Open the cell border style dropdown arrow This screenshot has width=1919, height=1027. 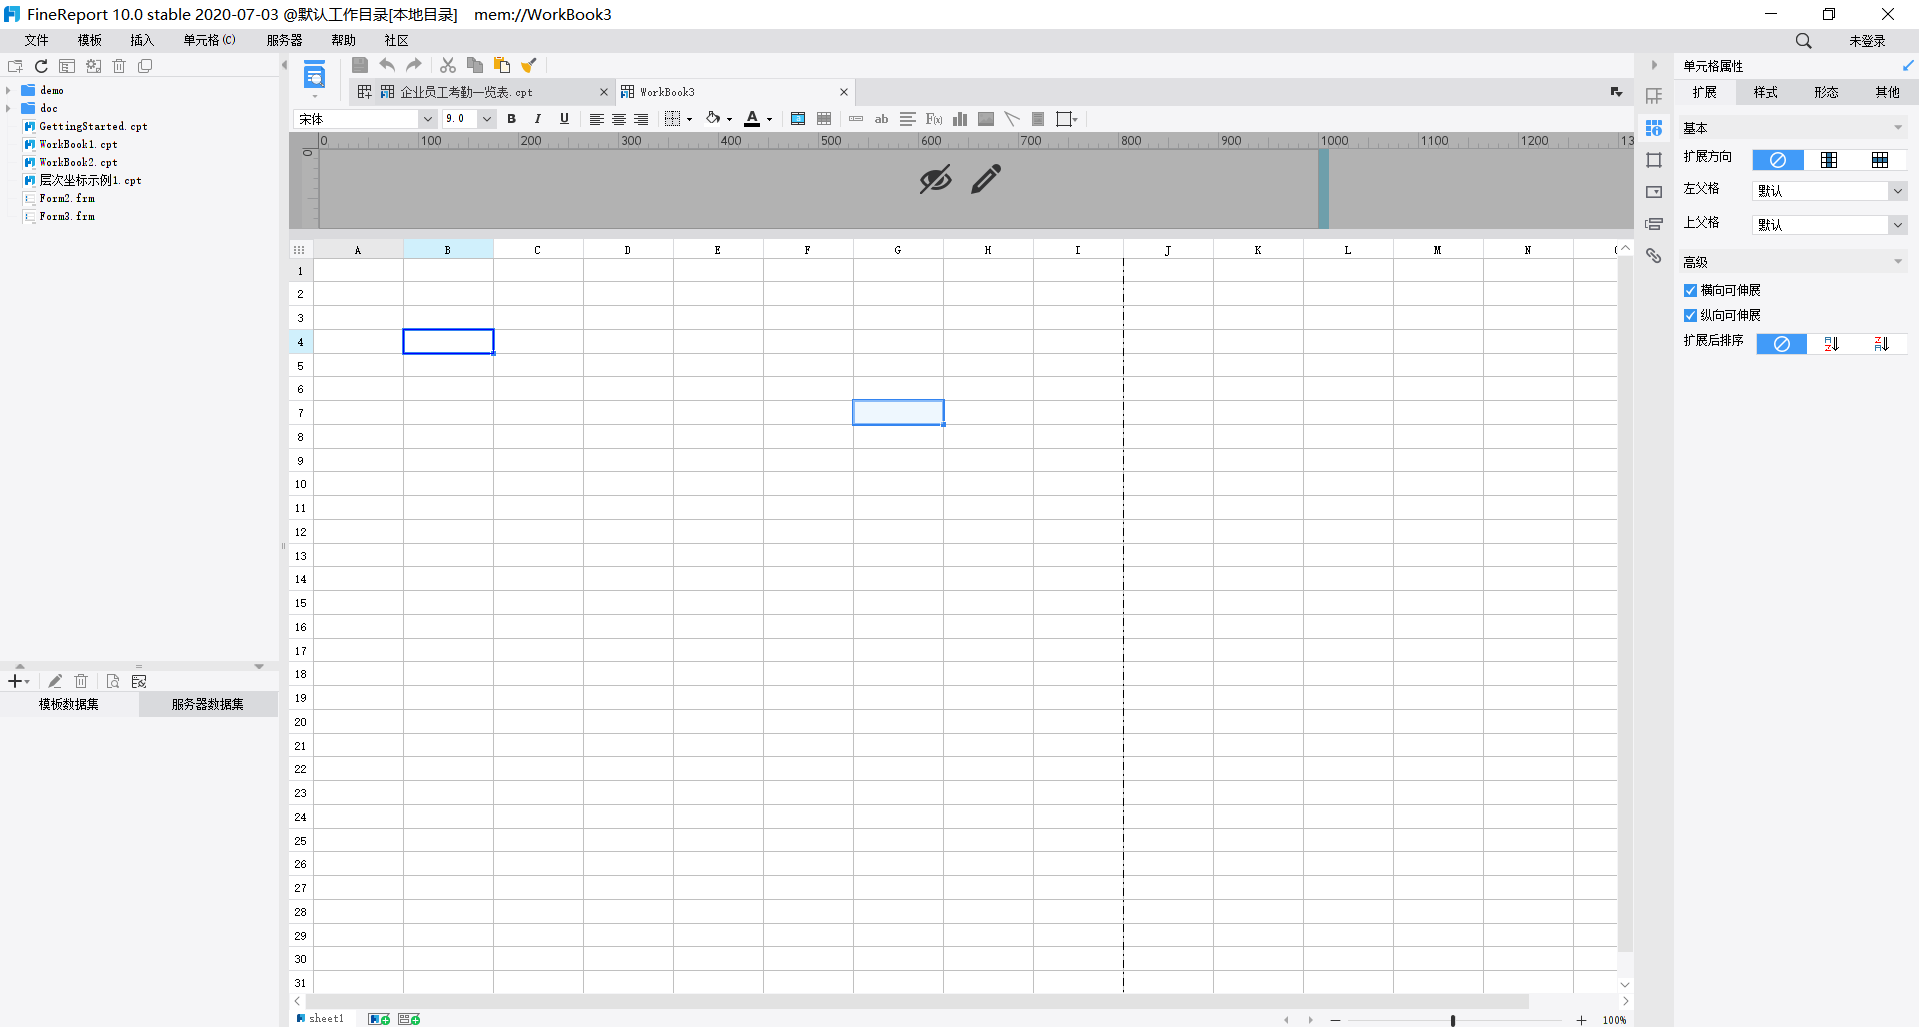tap(690, 120)
